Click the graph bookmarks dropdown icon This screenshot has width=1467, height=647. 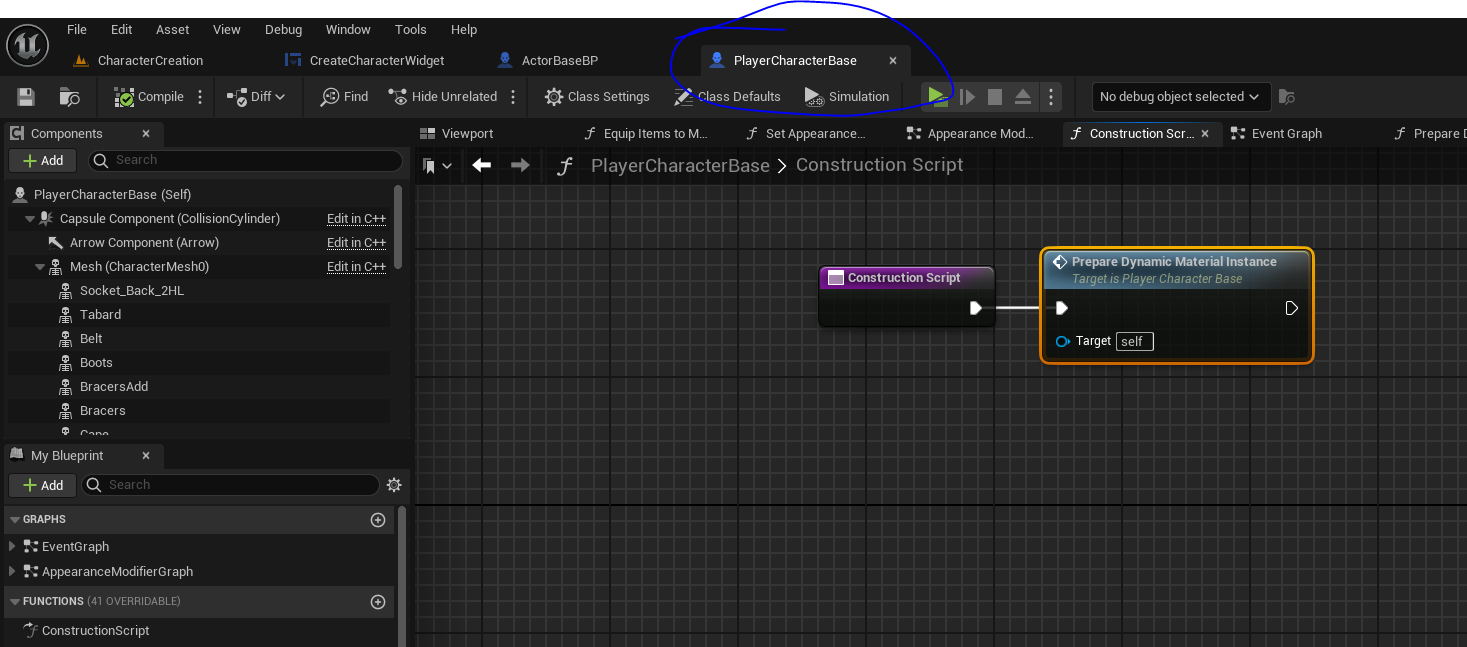[x=437, y=166]
